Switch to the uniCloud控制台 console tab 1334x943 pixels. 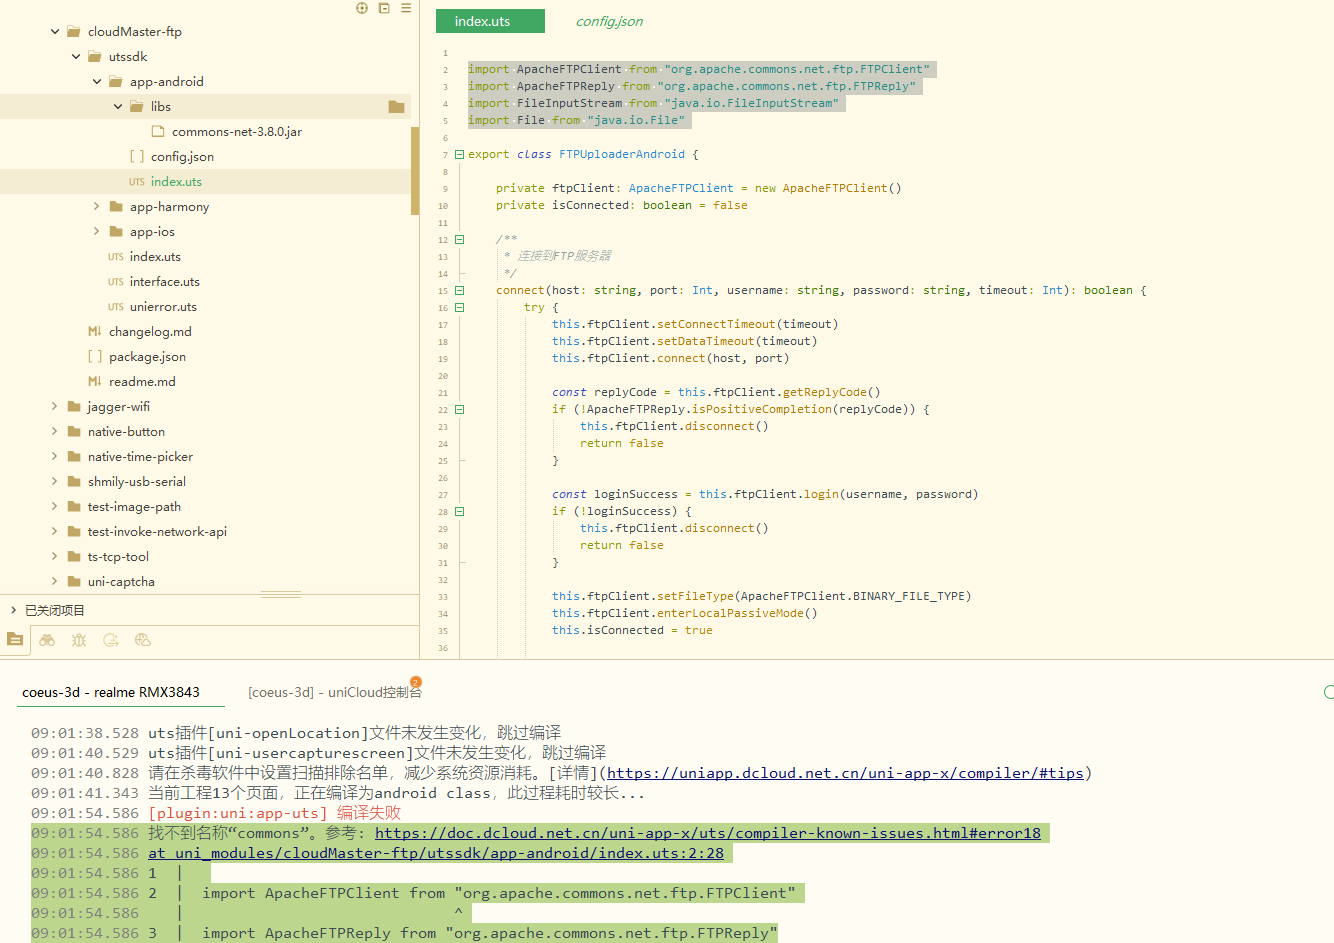(334, 692)
